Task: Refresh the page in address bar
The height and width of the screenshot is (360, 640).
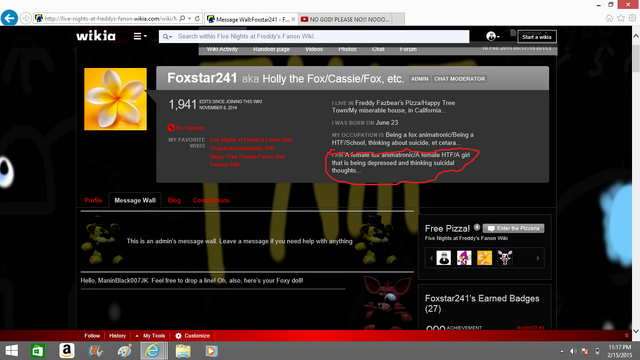Action: click(197, 18)
